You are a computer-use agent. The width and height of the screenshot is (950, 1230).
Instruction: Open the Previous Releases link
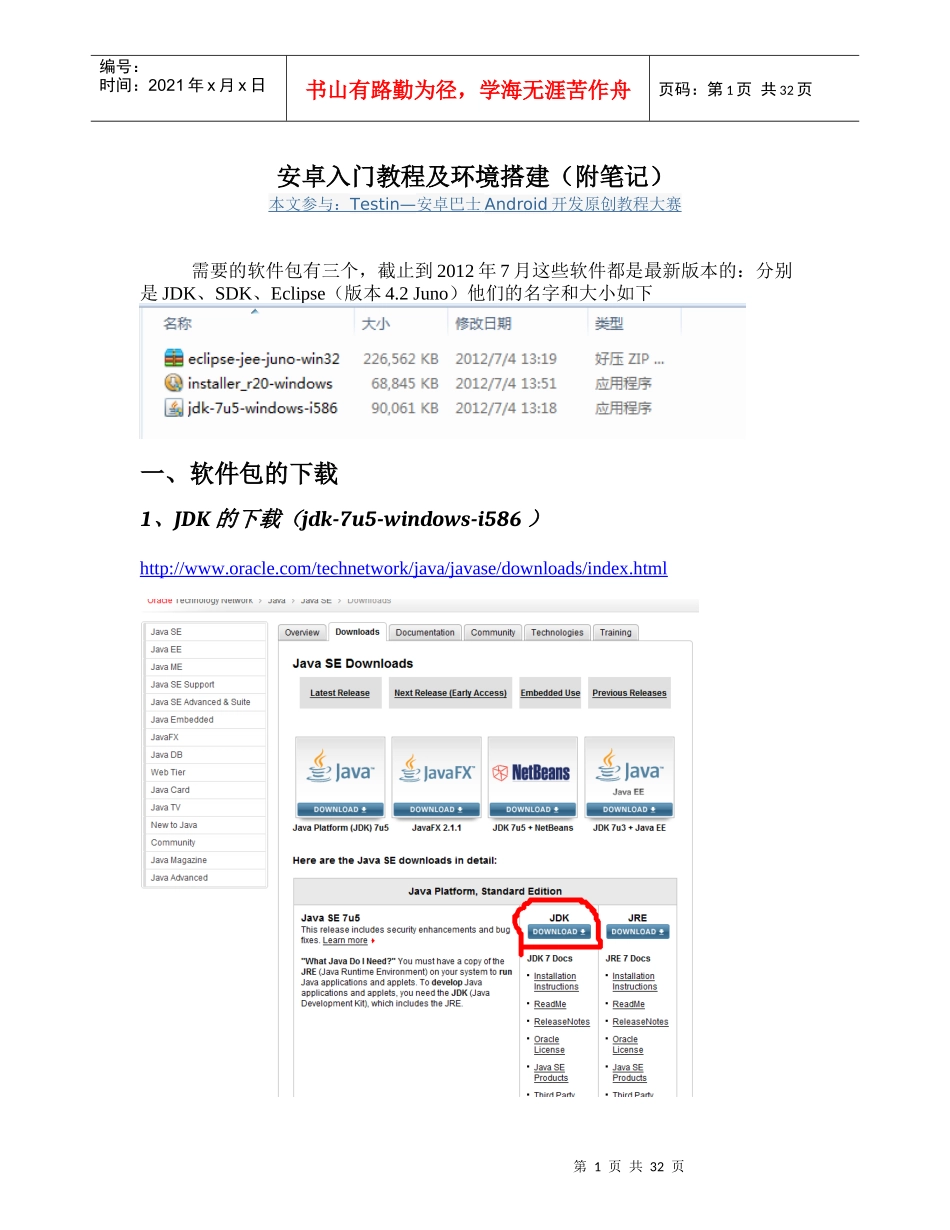[629, 693]
